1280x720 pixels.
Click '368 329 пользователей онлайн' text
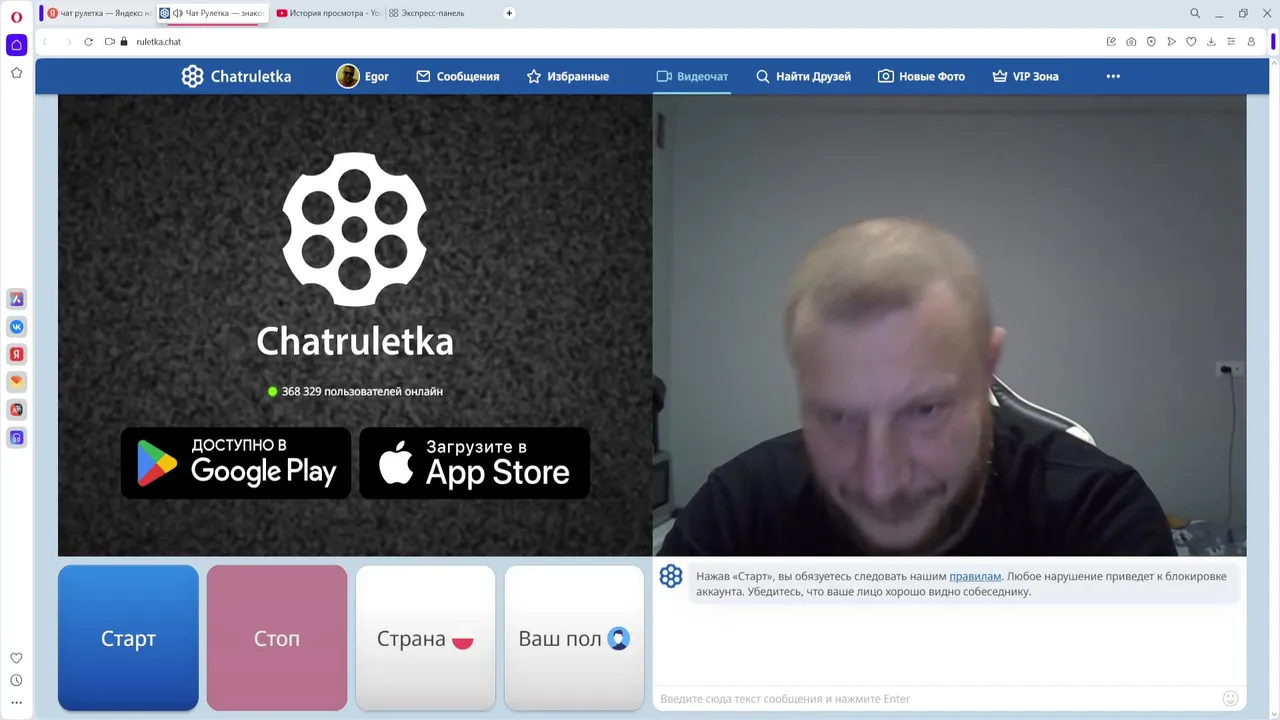[x=362, y=391]
